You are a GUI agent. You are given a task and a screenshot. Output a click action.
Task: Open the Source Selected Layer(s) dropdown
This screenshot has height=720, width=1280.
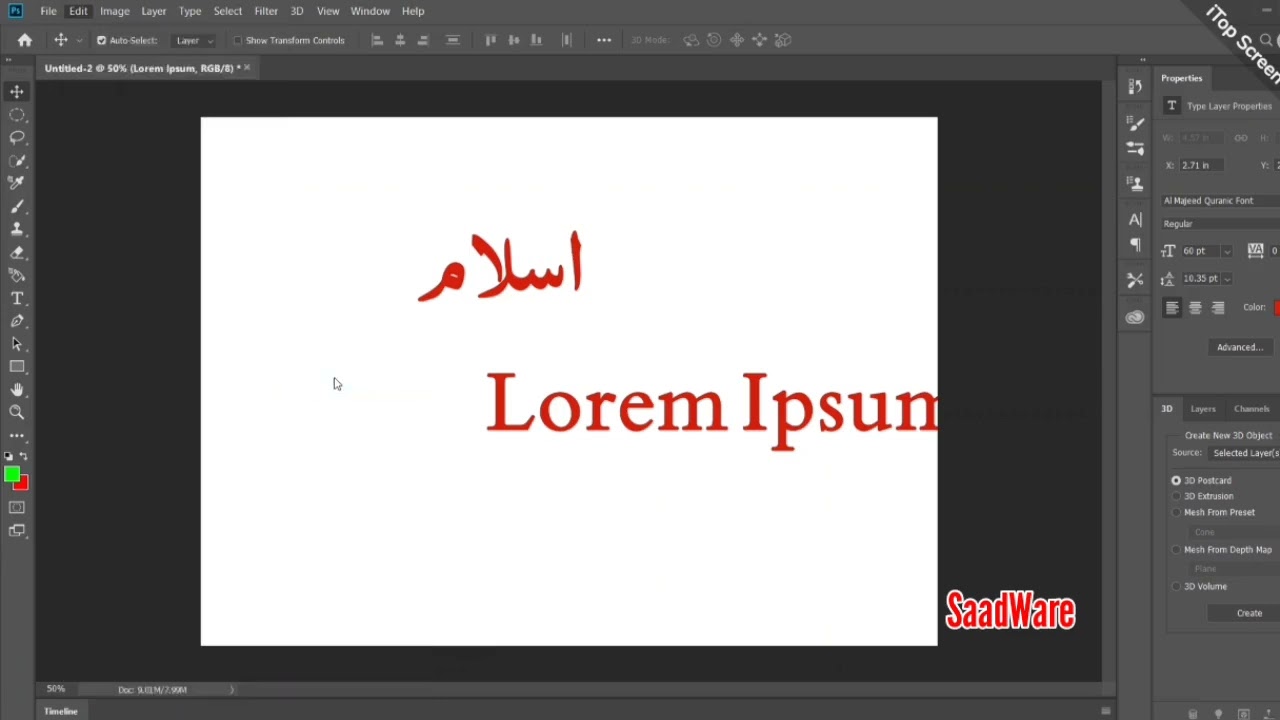click(x=1244, y=453)
